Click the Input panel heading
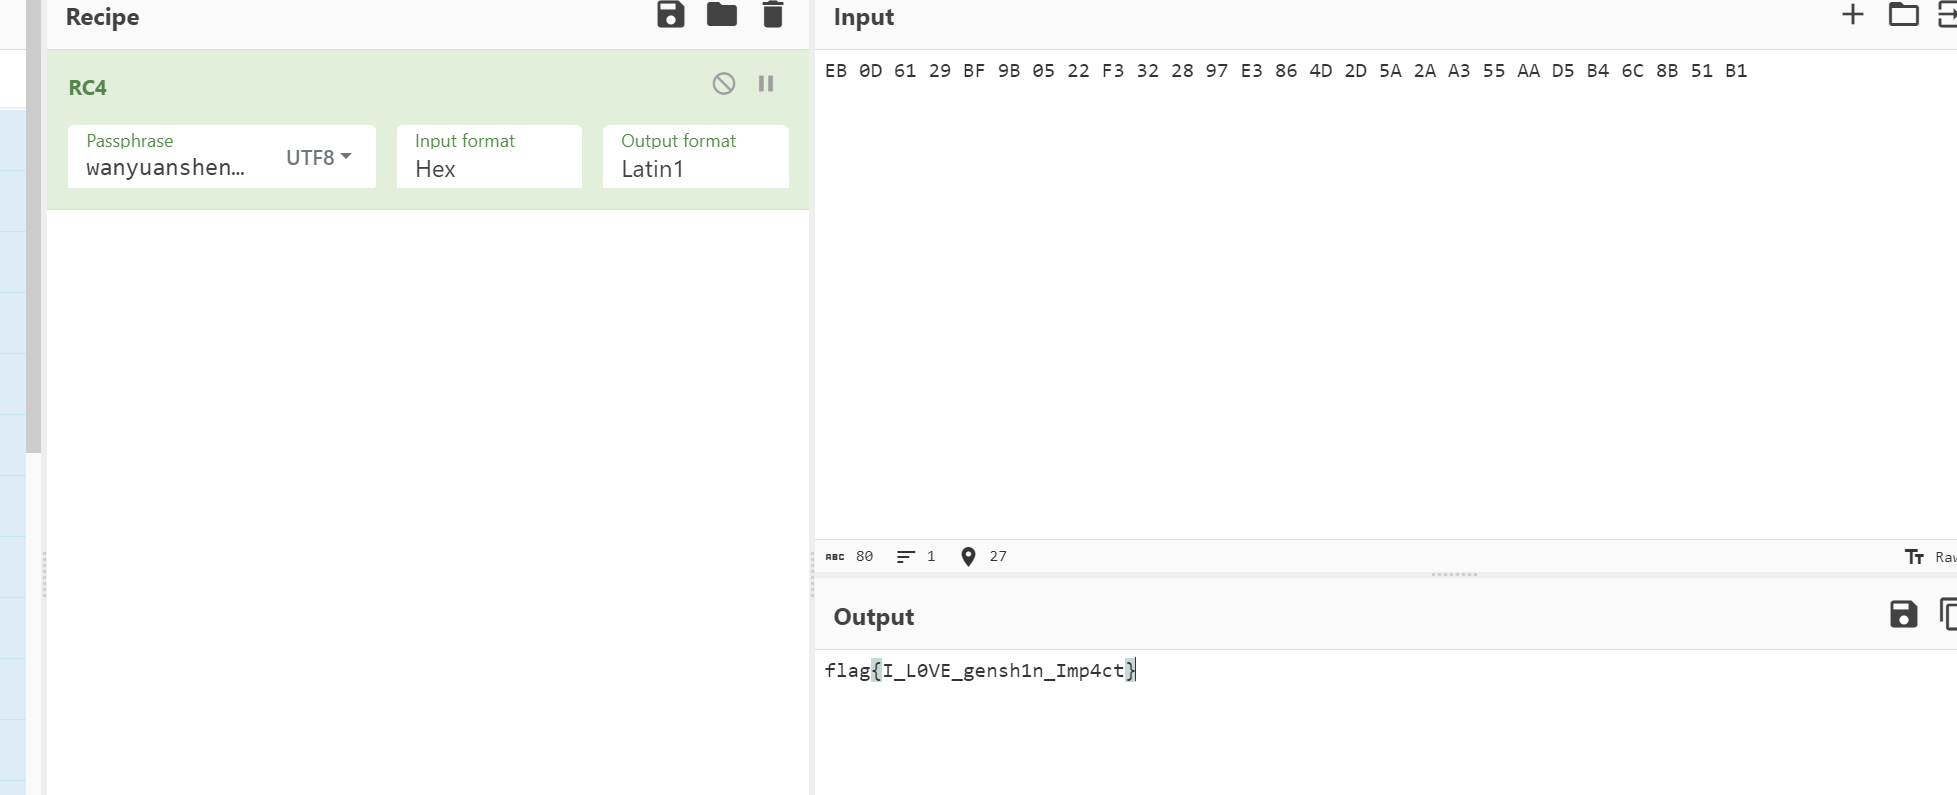1957x795 pixels. point(864,17)
